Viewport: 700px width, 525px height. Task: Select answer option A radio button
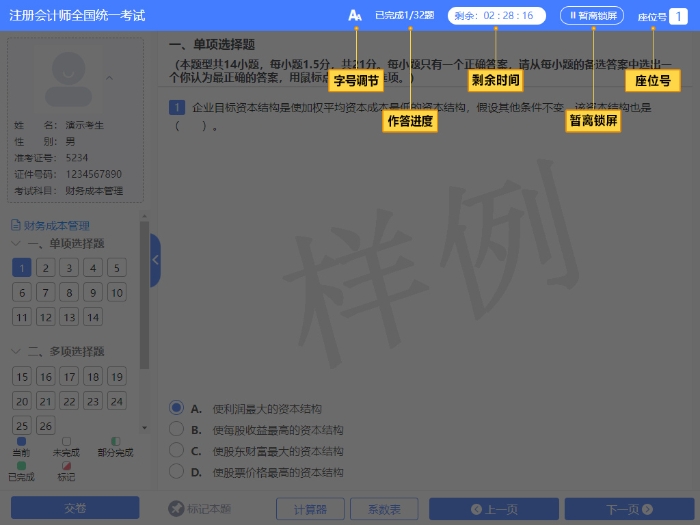[176, 408]
